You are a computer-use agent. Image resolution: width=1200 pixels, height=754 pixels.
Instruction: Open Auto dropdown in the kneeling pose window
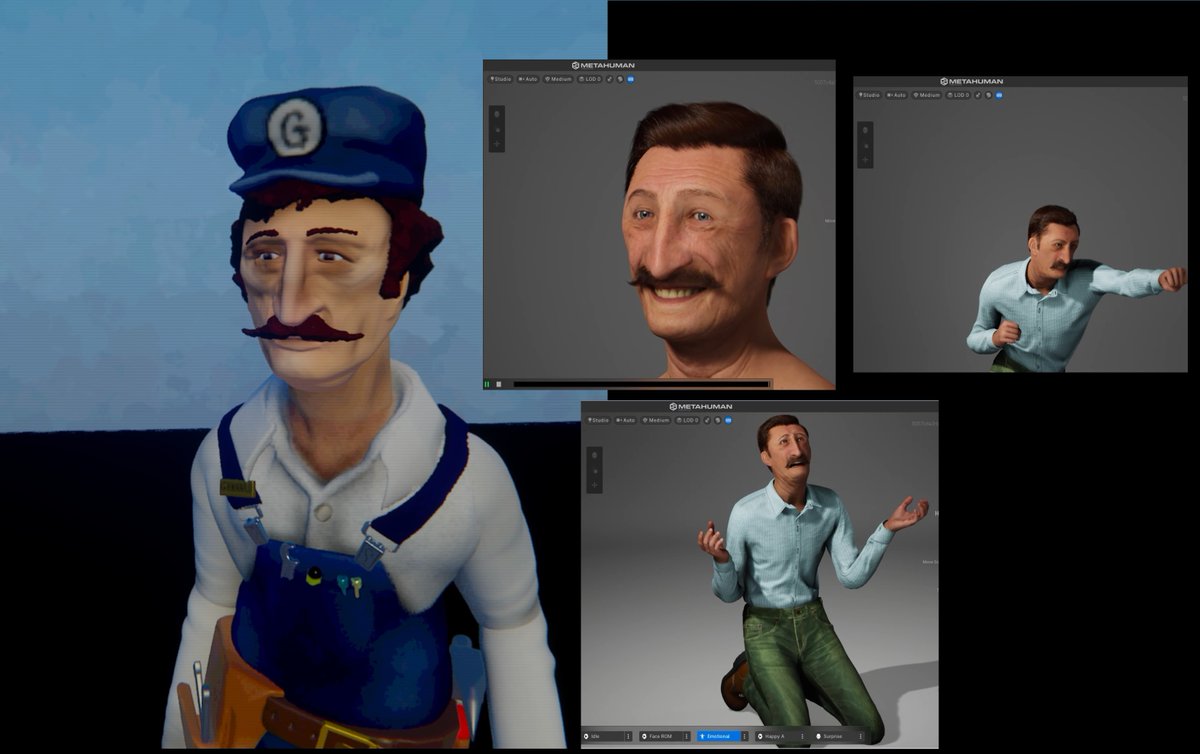(x=625, y=420)
